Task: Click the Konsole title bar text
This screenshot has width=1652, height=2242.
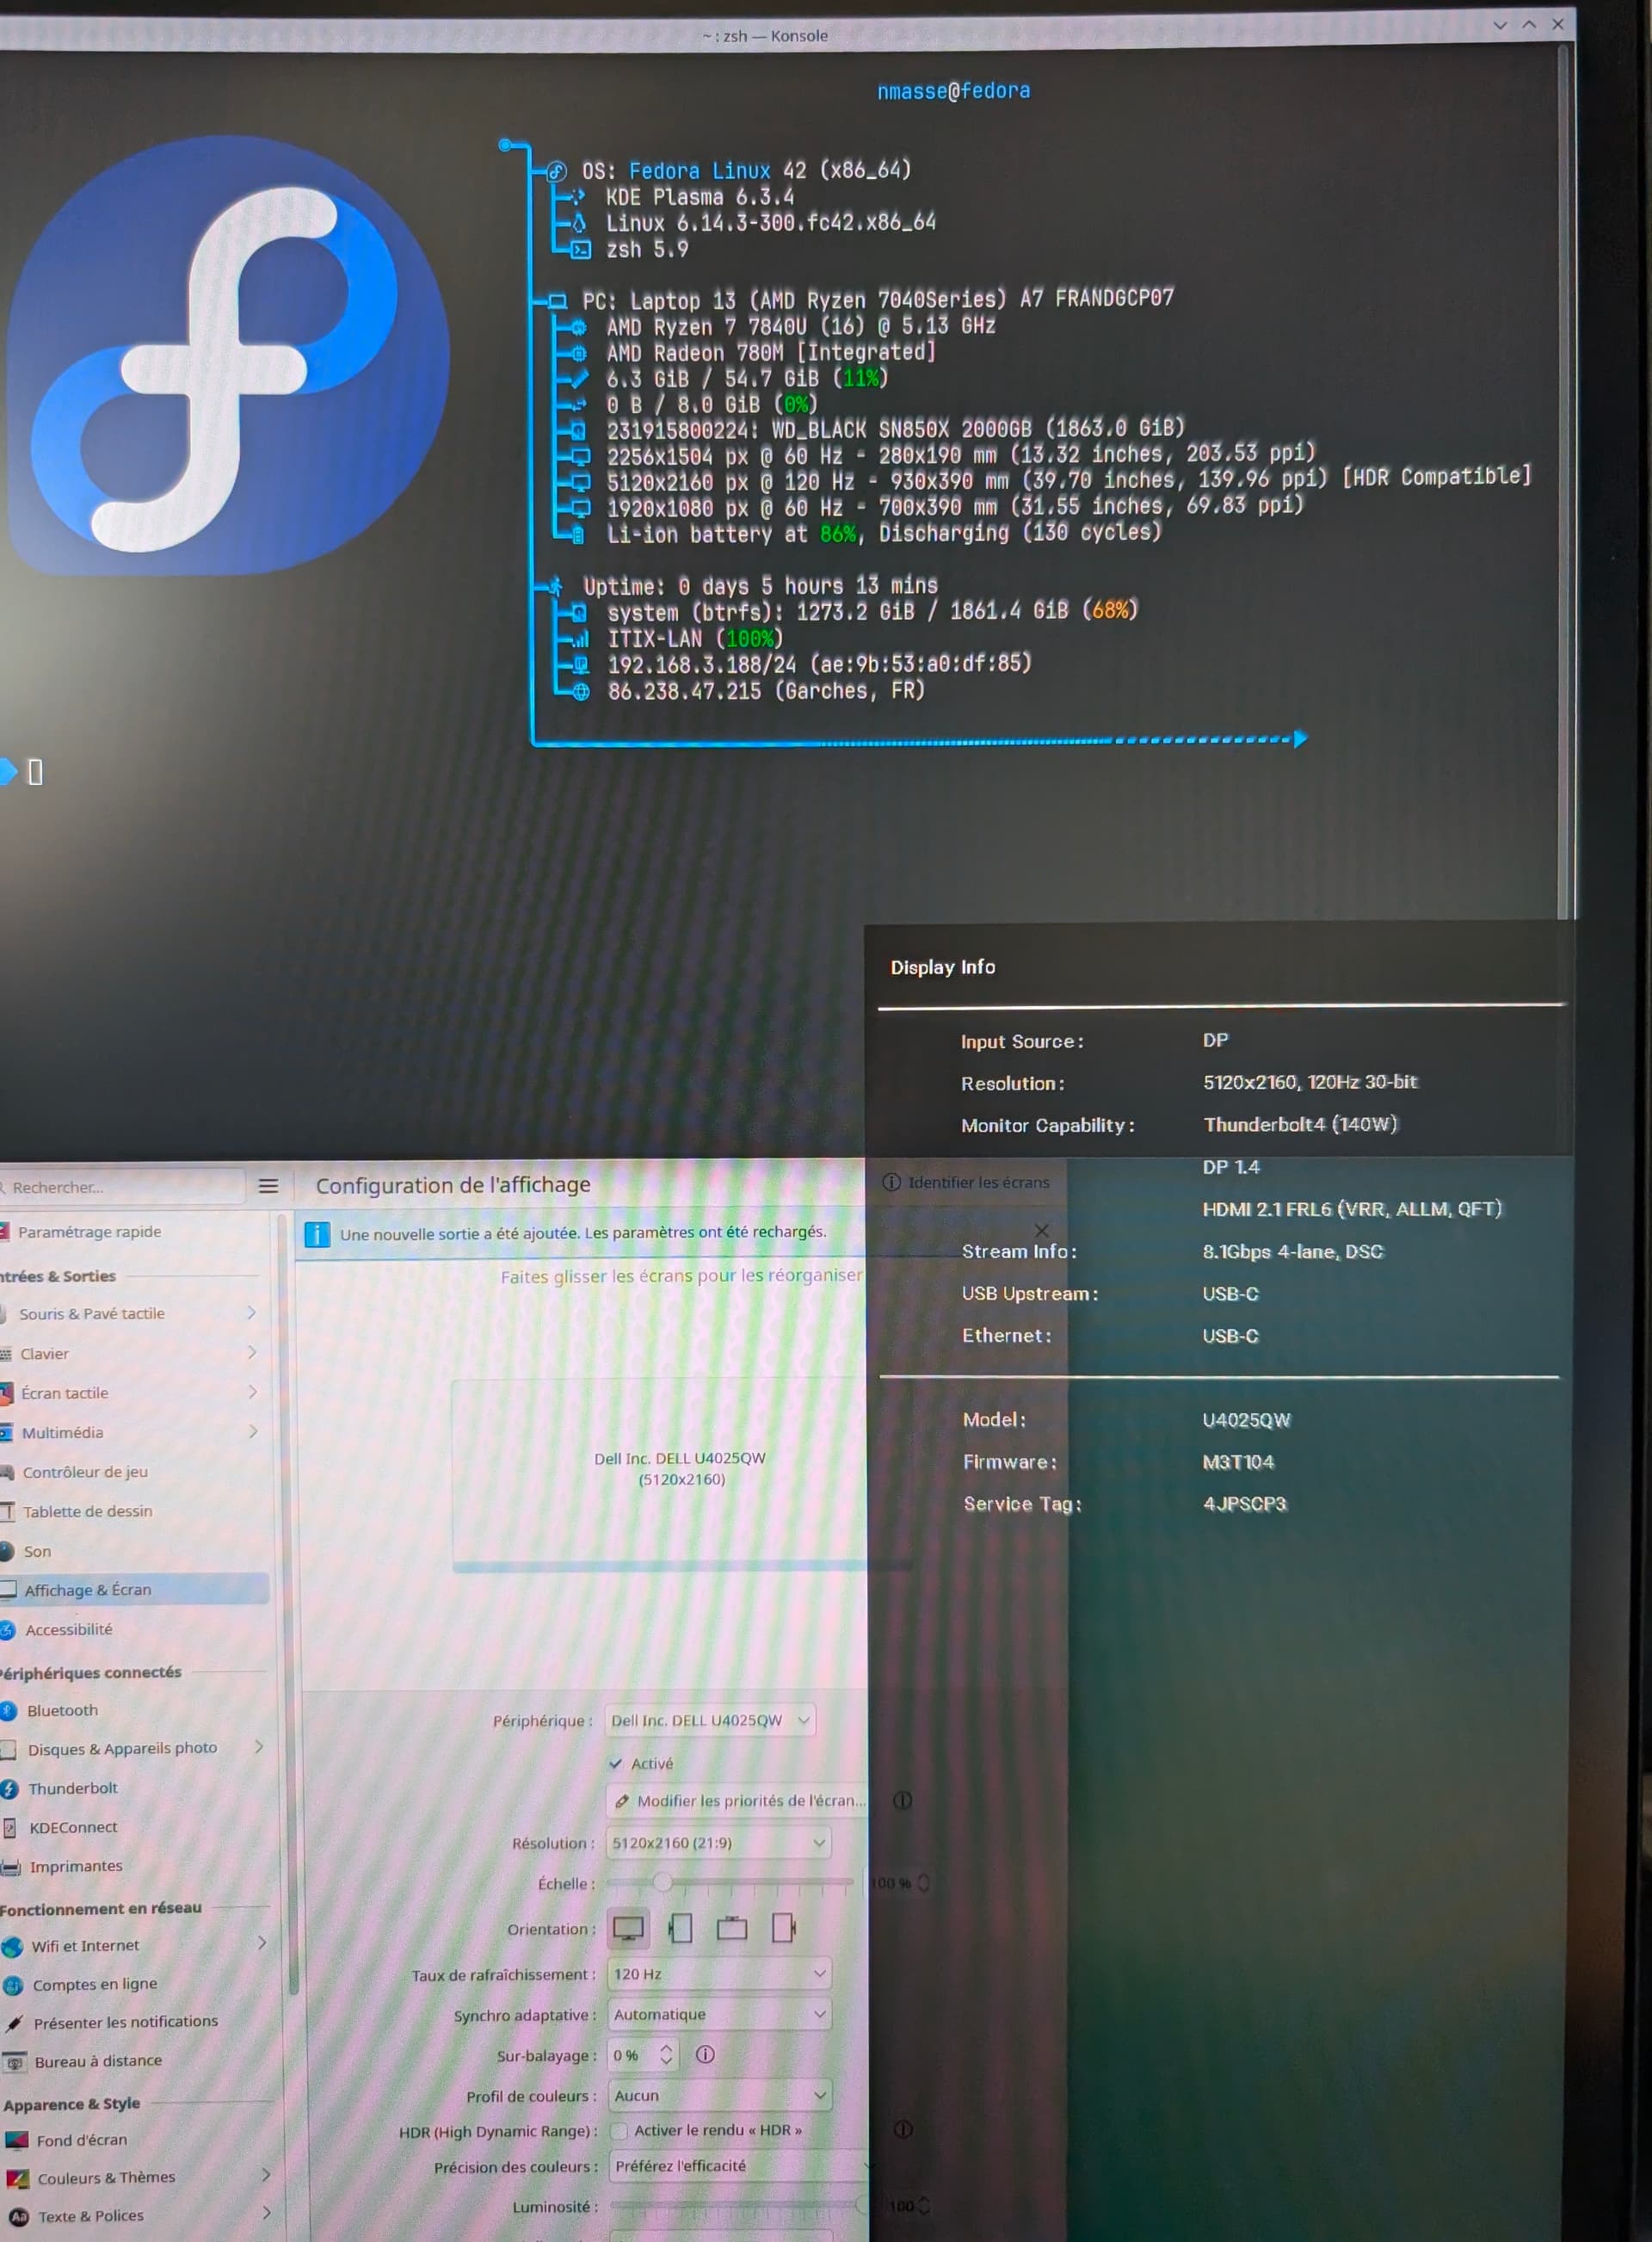Action: (765, 36)
